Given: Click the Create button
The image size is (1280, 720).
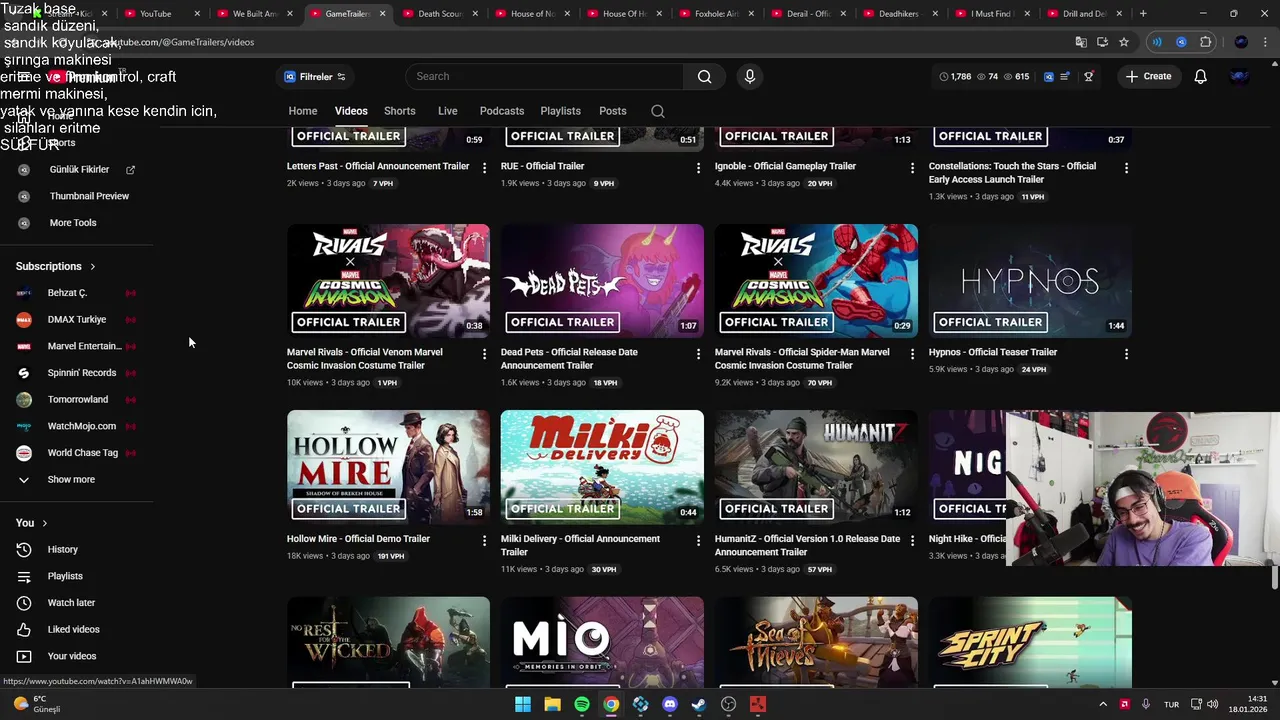Looking at the screenshot, I should (1147, 76).
